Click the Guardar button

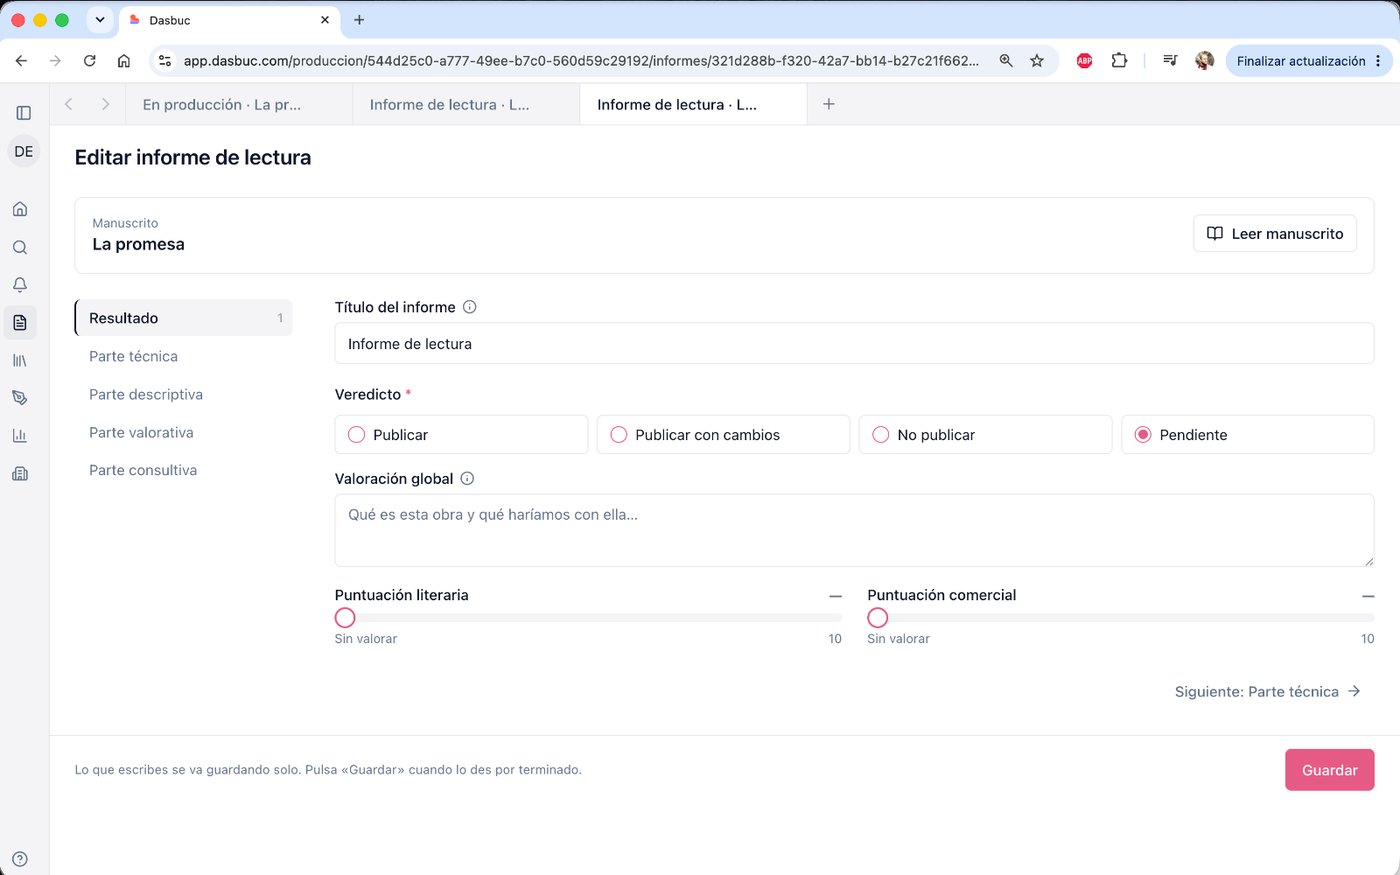(x=1329, y=770)
